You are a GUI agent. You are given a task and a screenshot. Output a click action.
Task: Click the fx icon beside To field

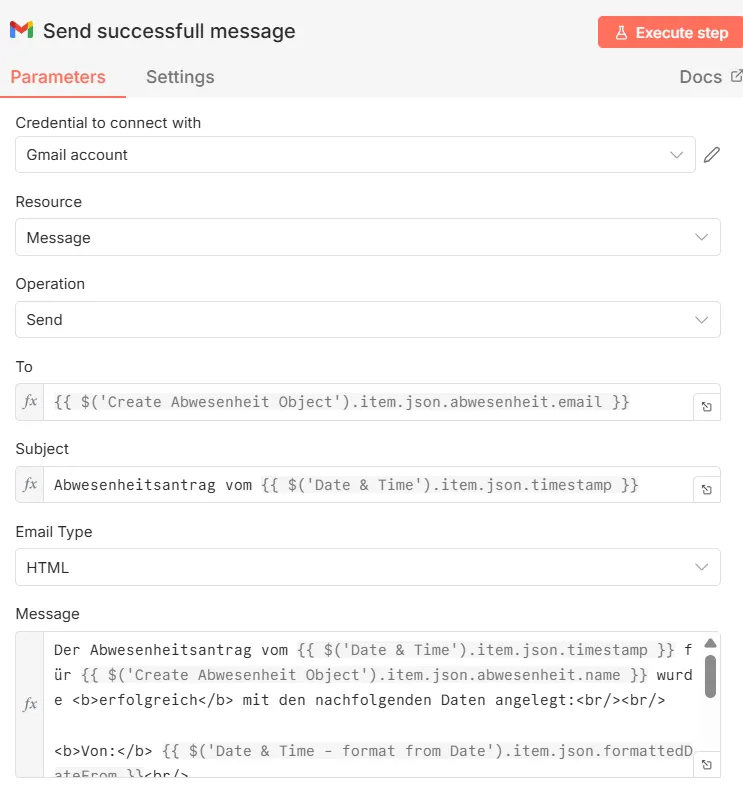point(30,401)
